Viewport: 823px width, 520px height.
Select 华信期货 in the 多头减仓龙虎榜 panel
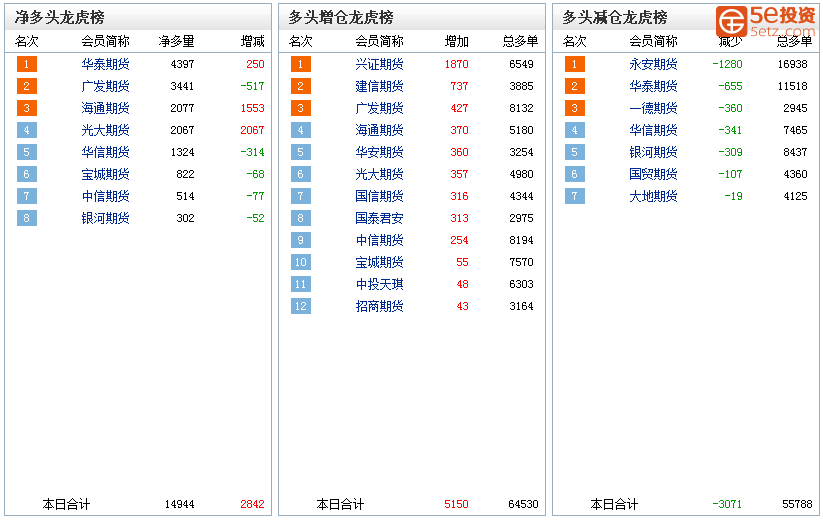[x=653, y=130]
